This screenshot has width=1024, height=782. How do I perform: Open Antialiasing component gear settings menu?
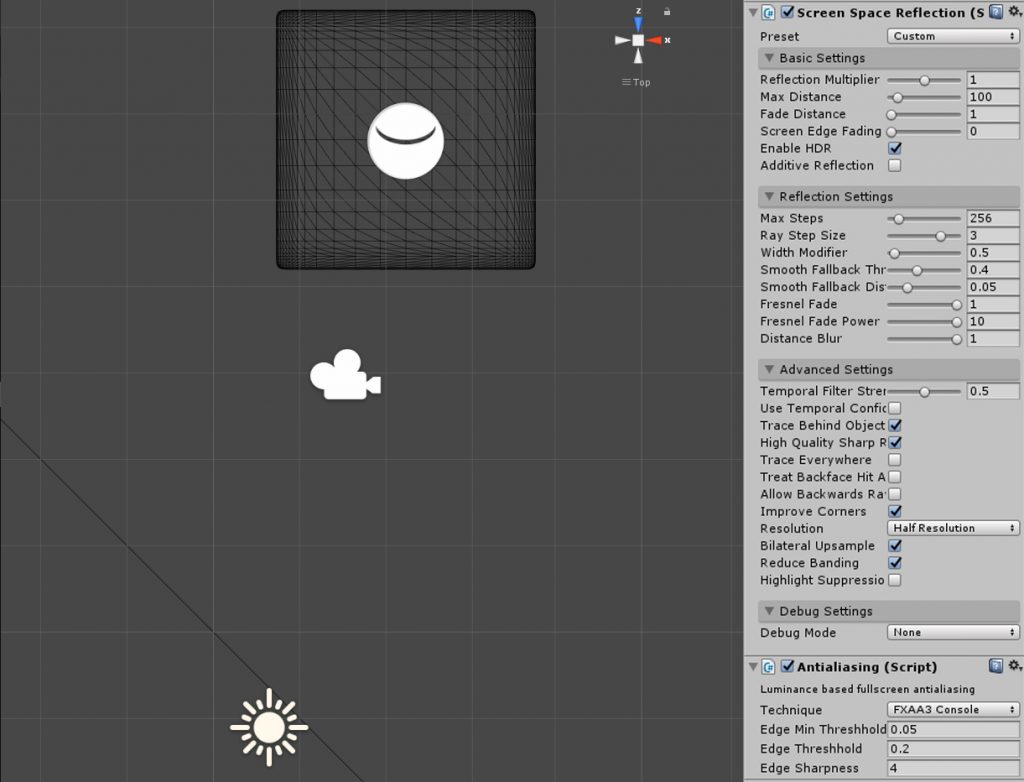[1014, 666]
